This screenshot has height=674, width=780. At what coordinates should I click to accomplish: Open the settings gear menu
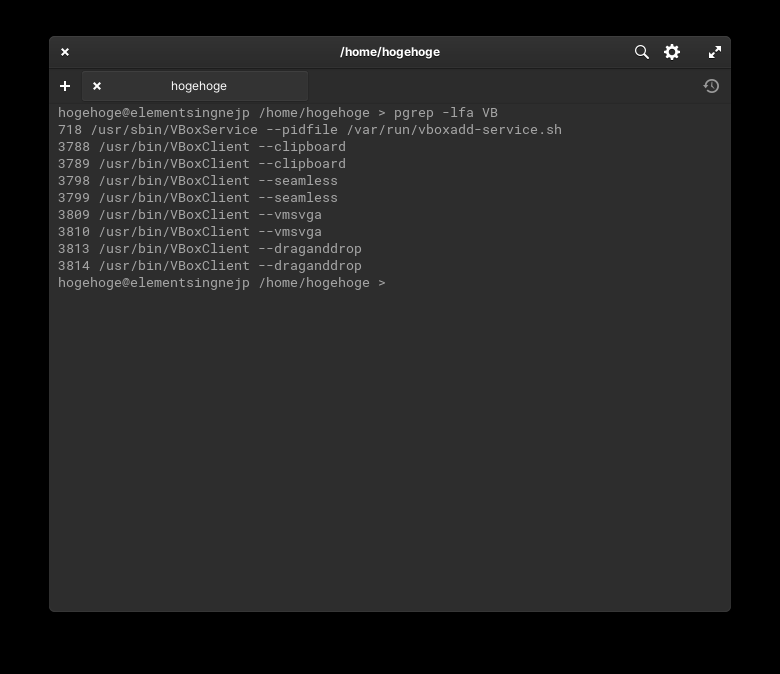coord(672,52)
